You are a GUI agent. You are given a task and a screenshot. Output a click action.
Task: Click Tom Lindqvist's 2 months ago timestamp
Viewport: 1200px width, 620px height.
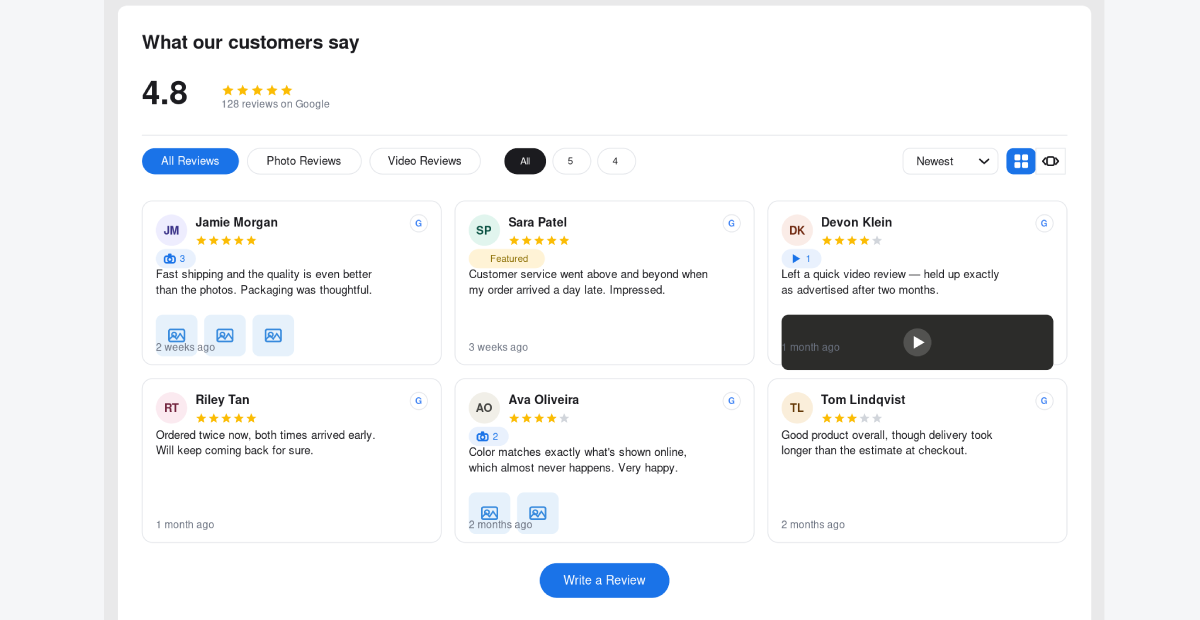pos(813,524)
